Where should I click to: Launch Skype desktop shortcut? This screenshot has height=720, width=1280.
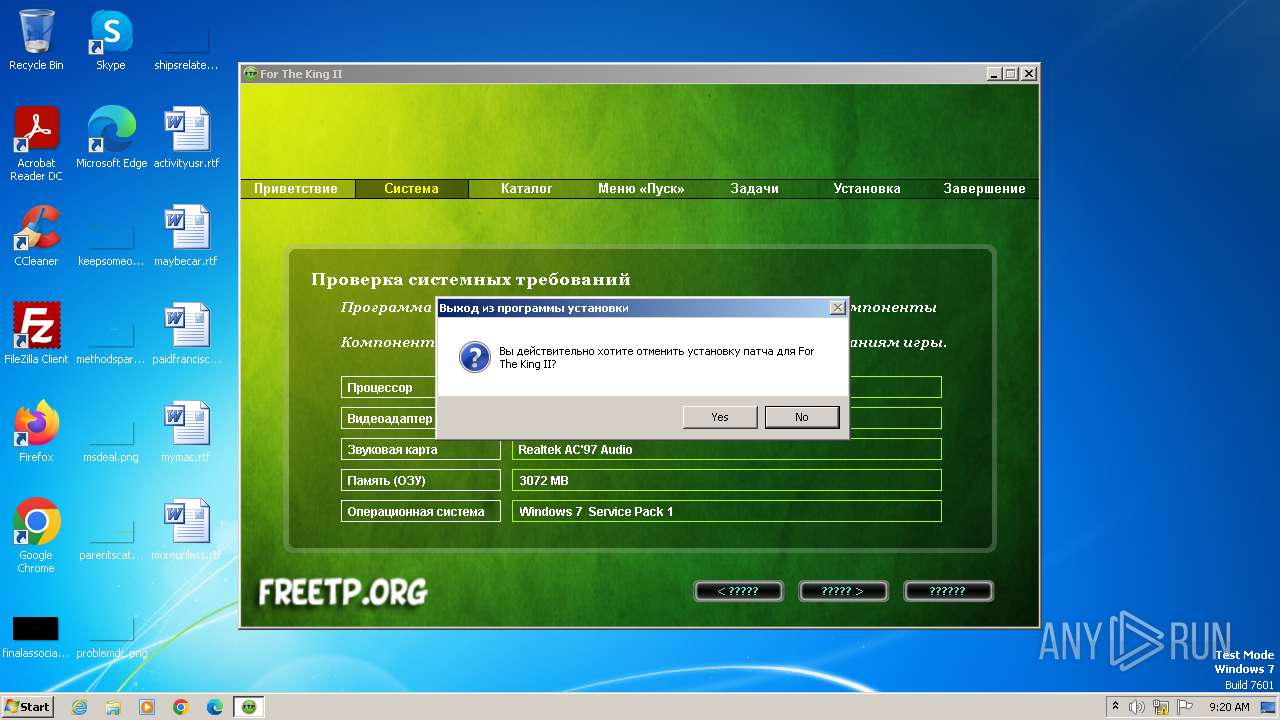111,41
